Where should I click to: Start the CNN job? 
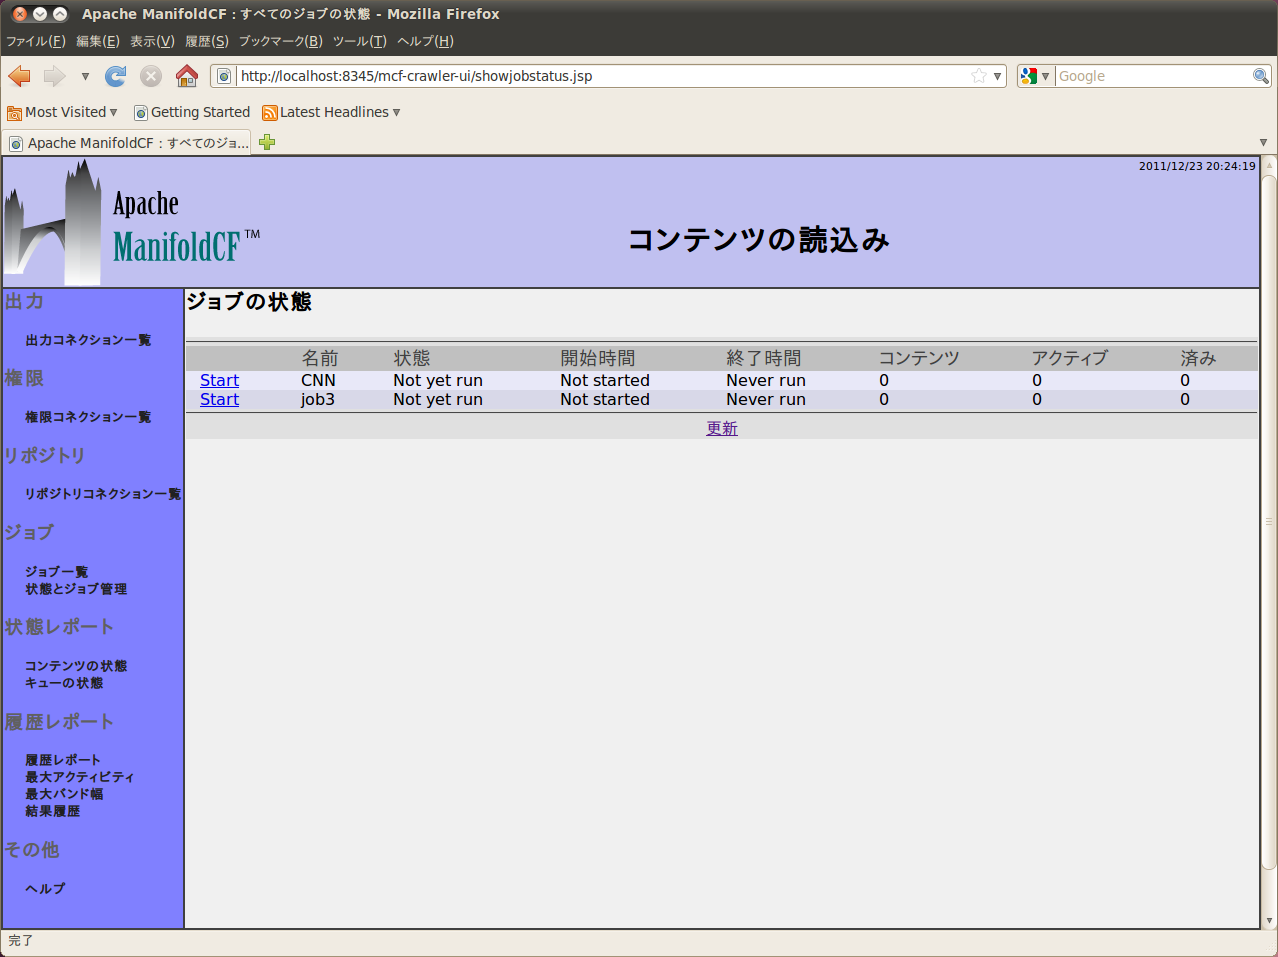point(219,380)
